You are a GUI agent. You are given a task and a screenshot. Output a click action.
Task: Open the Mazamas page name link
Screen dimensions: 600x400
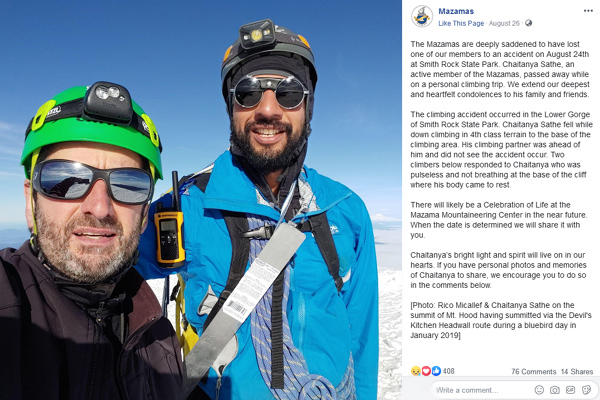point(456,11)
